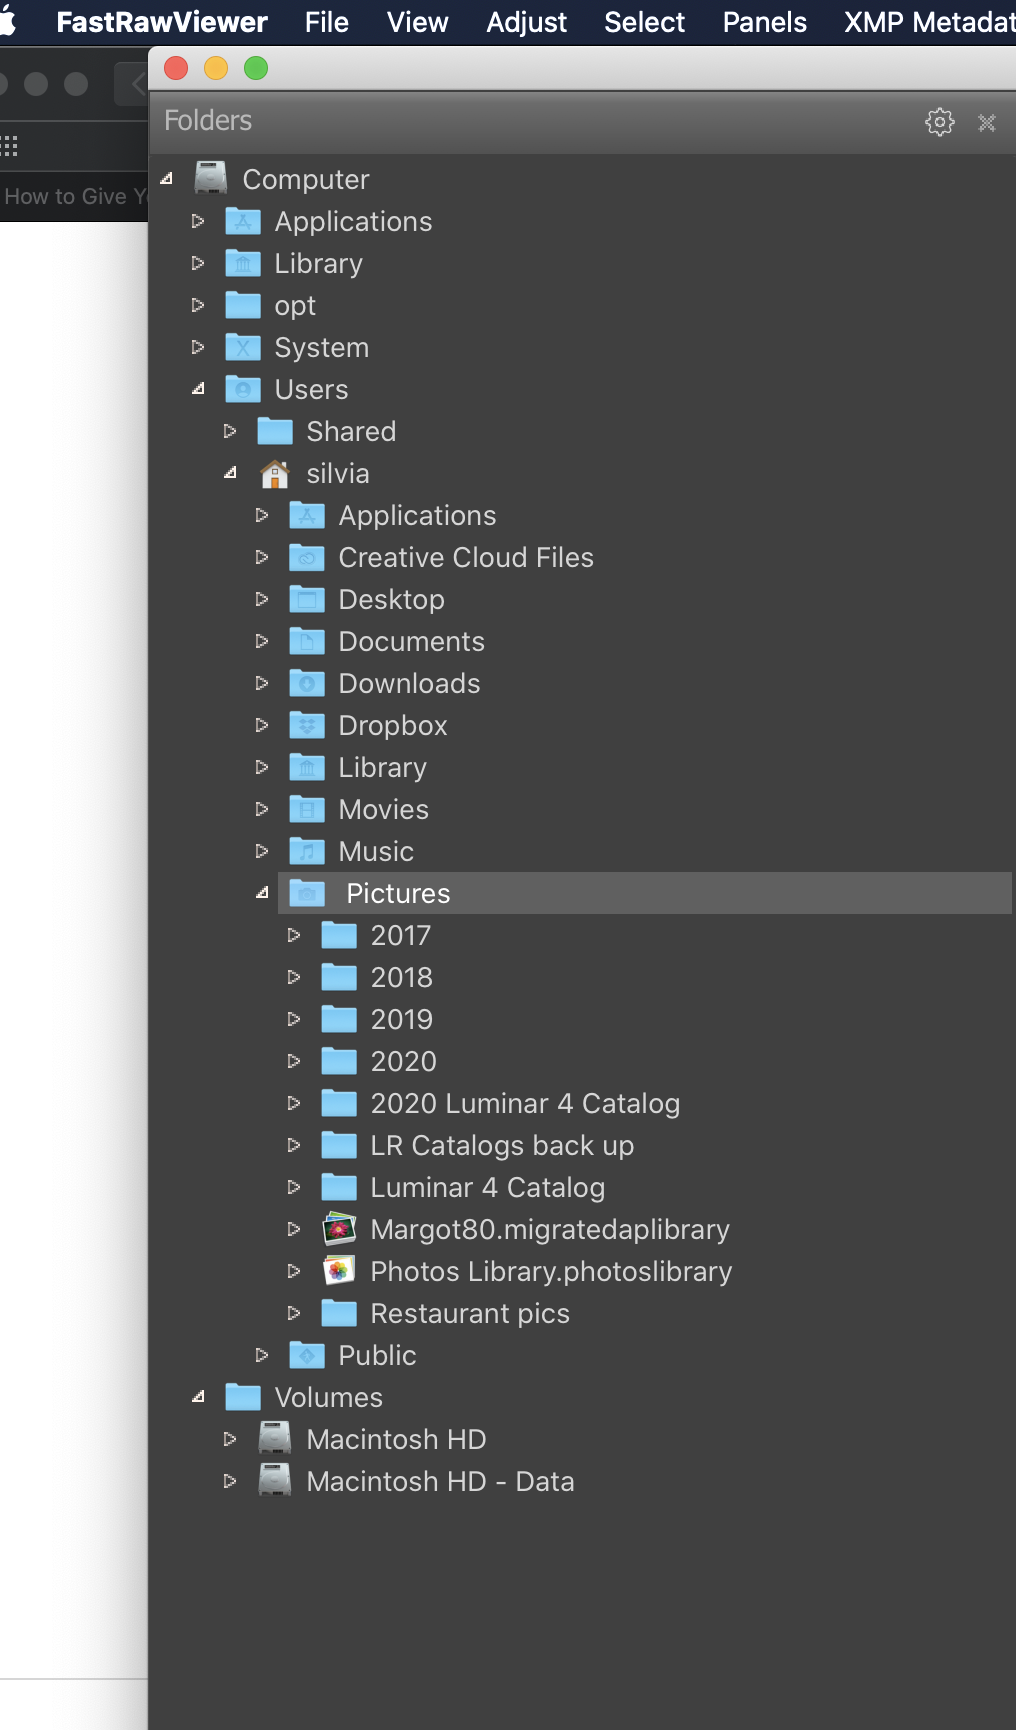Expand the Macintosh HD - Data volume

pos(230,1481)
